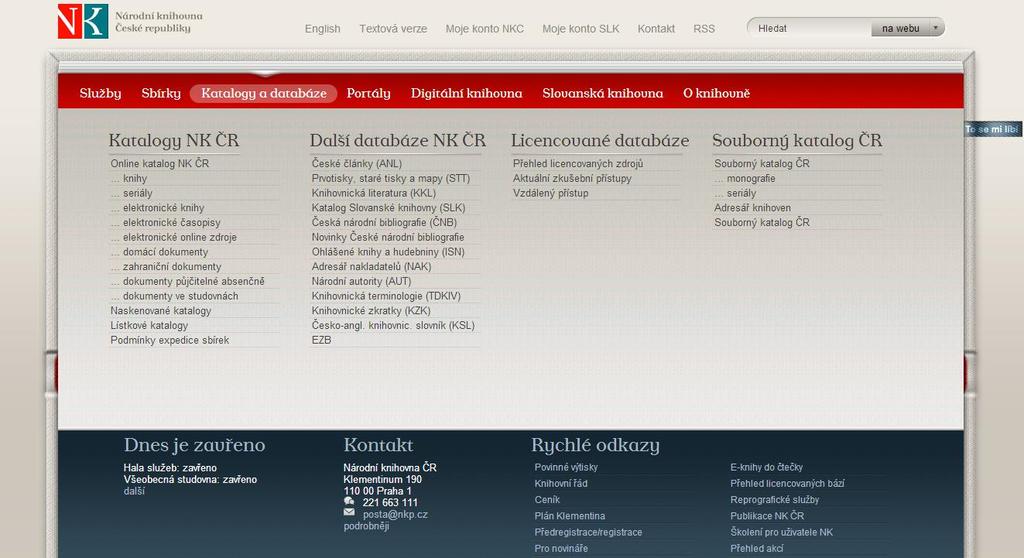Open Přehled licencovaných zdrojů
This screenshot has width=1024, height=558.
click(x=578, y=163)
